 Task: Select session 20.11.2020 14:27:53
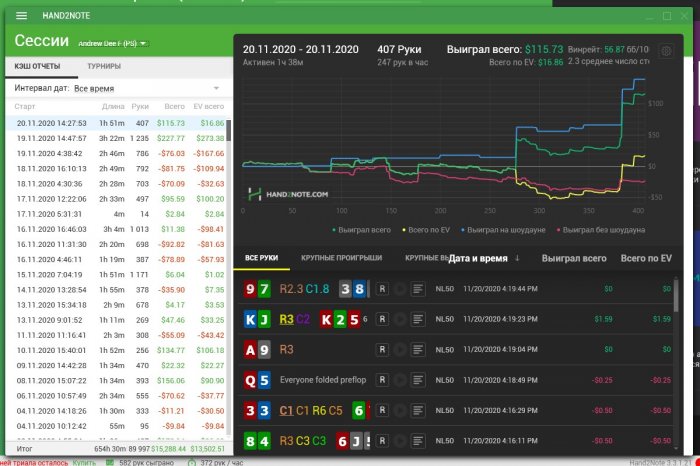117,123
